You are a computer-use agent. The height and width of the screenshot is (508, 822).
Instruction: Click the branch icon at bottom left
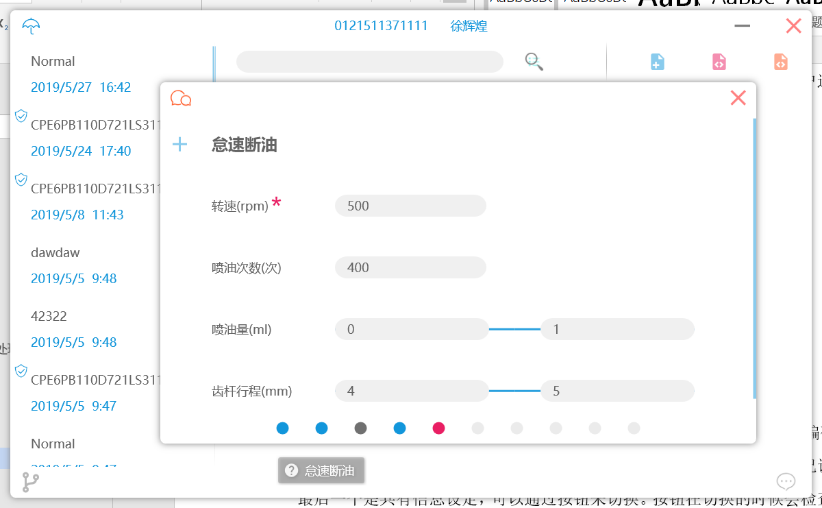coord(30,482)
